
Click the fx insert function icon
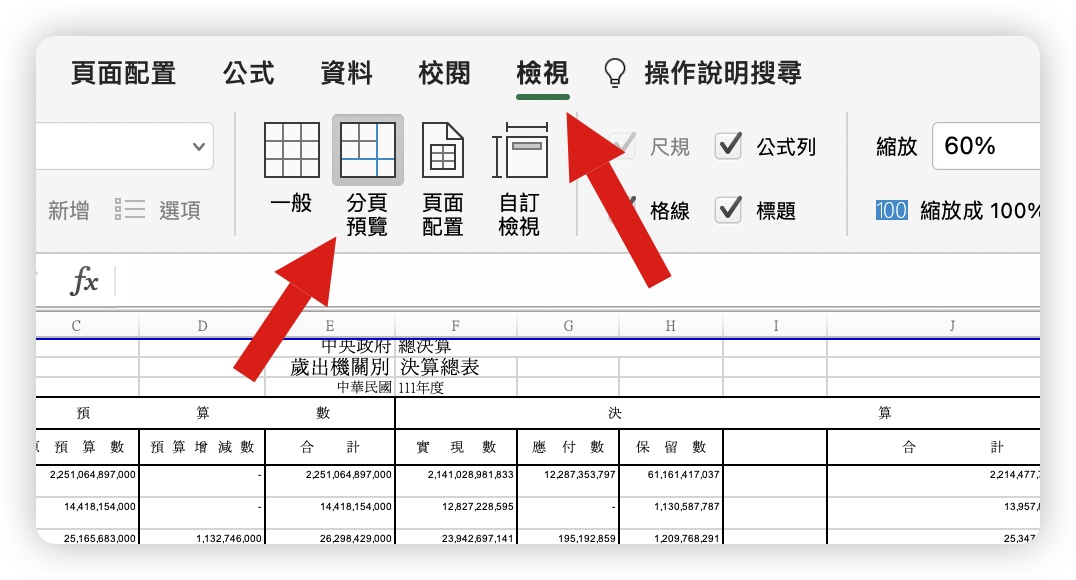[84, 281]
